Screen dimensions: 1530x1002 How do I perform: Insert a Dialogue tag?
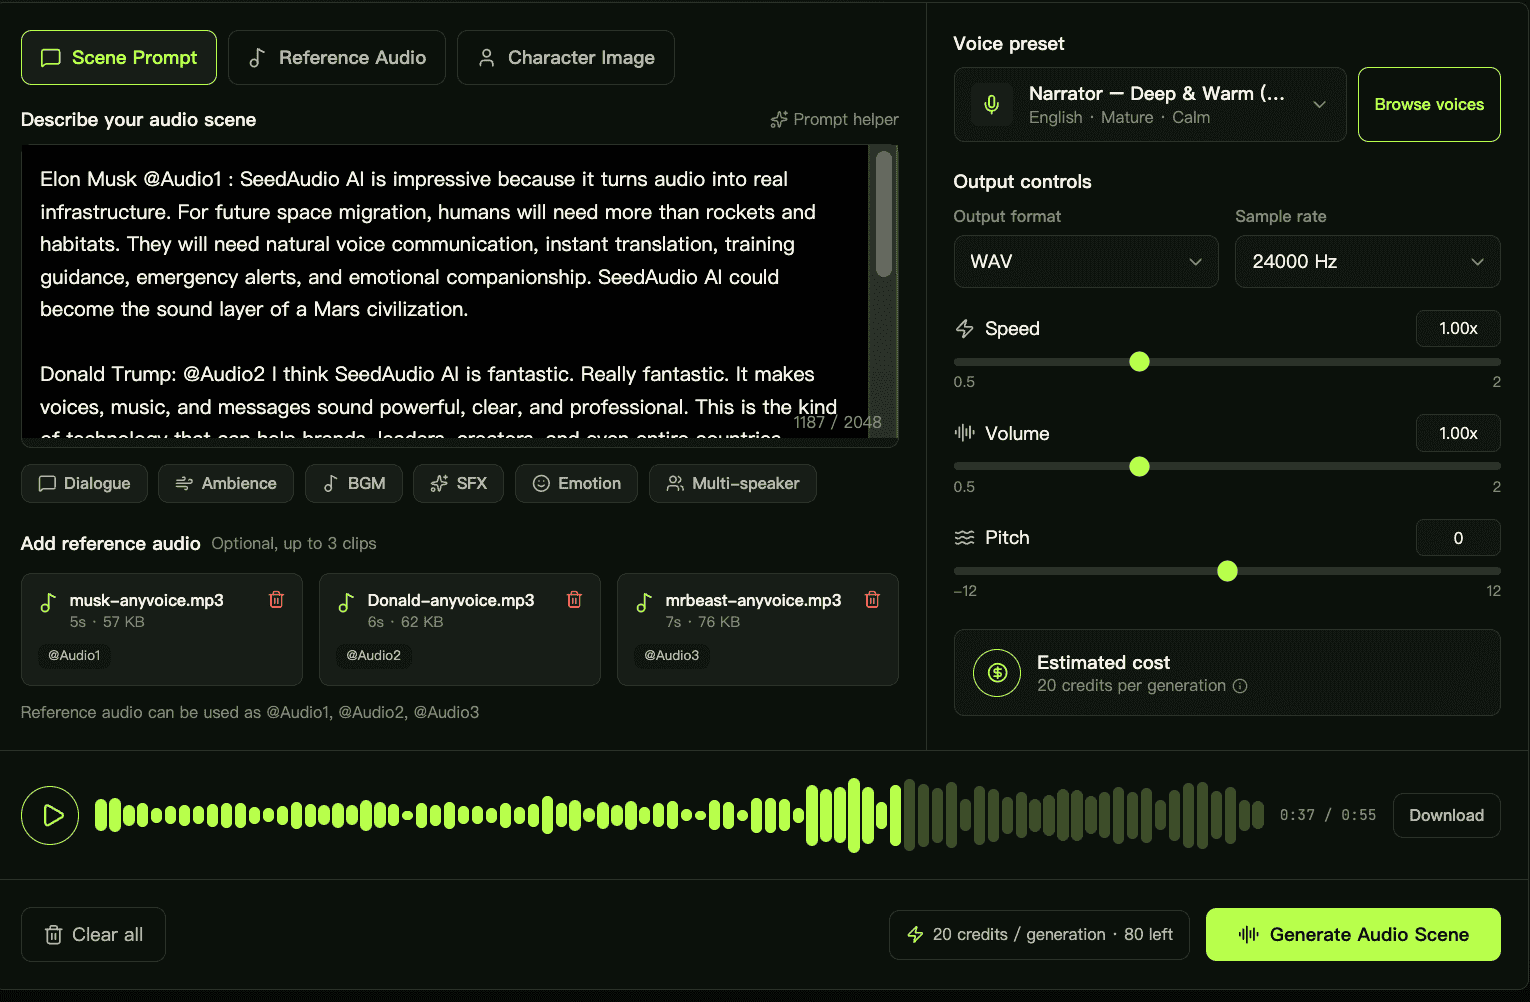(84, 484)
